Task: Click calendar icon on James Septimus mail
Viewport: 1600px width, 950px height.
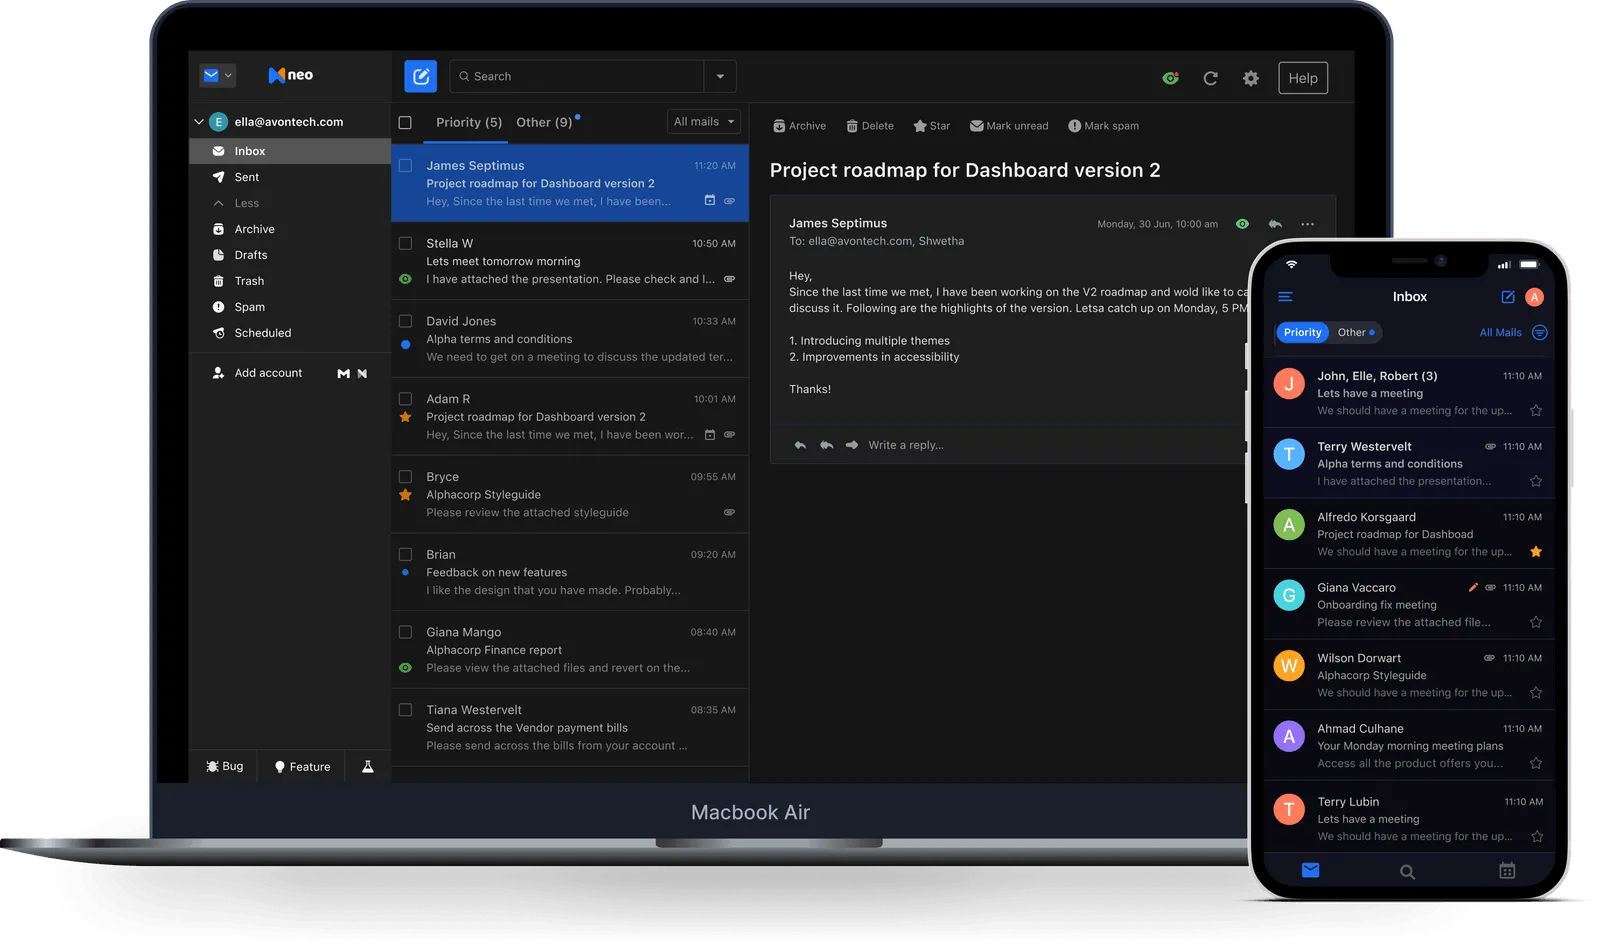Action: pos(710,200)
